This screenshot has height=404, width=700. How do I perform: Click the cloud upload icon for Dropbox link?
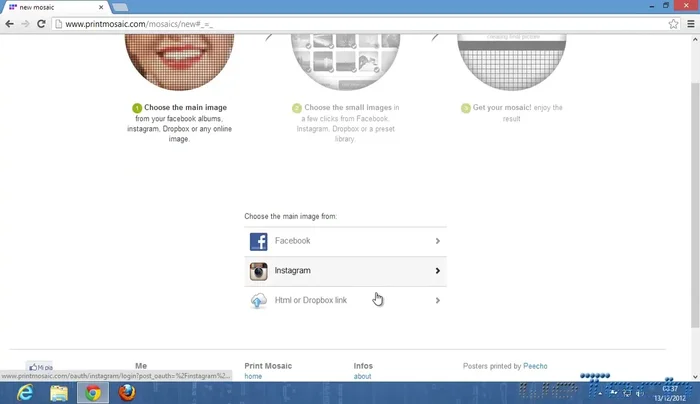[258, 300]
